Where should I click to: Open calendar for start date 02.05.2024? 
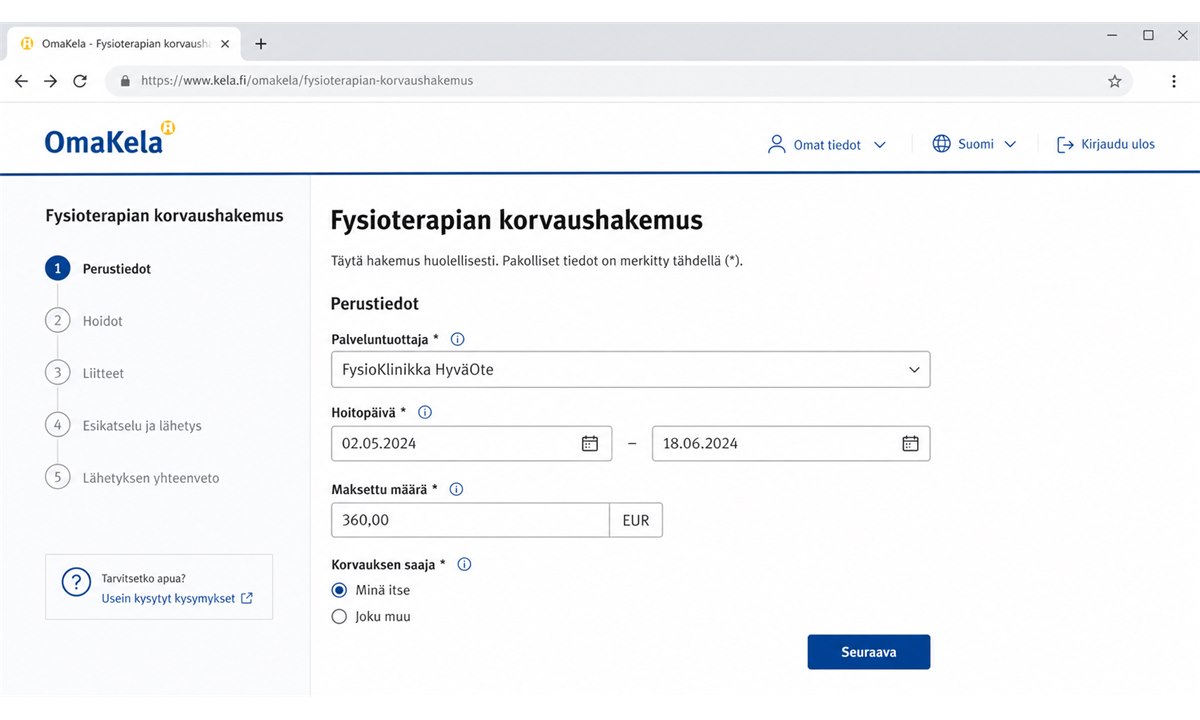click(x=590, y=444)
